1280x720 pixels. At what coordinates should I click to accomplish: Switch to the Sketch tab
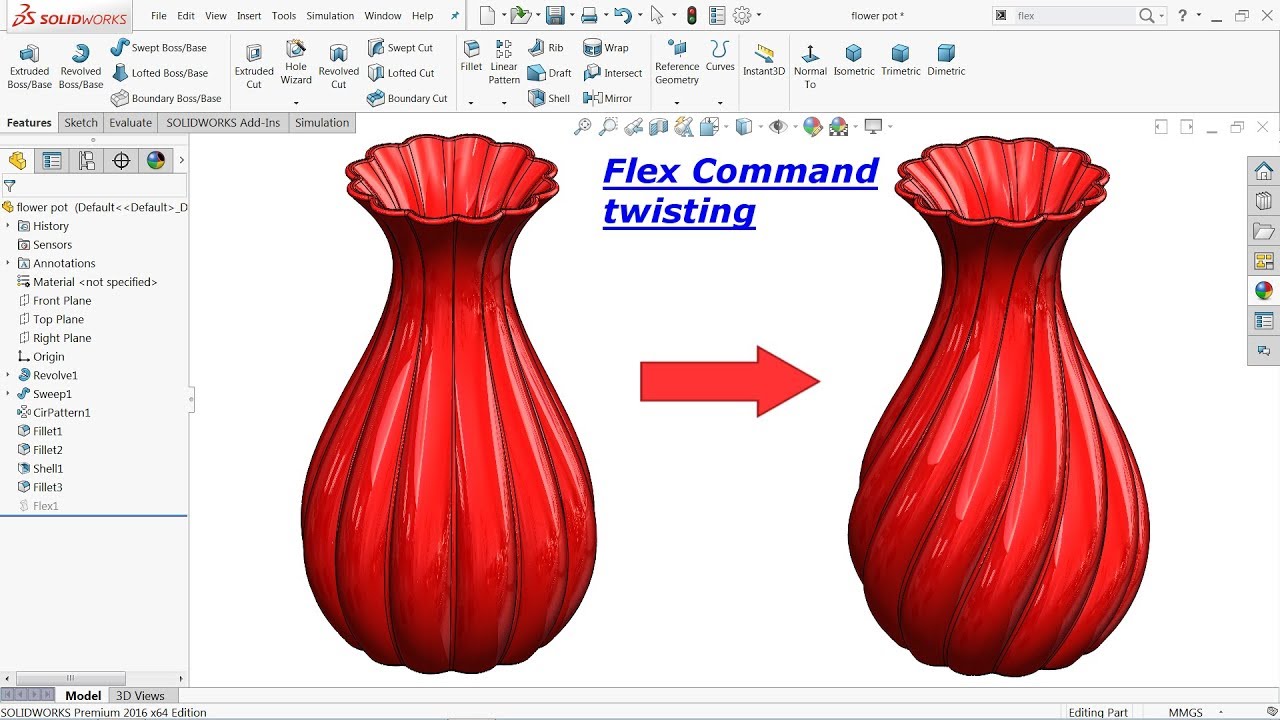tap(81, 123)
